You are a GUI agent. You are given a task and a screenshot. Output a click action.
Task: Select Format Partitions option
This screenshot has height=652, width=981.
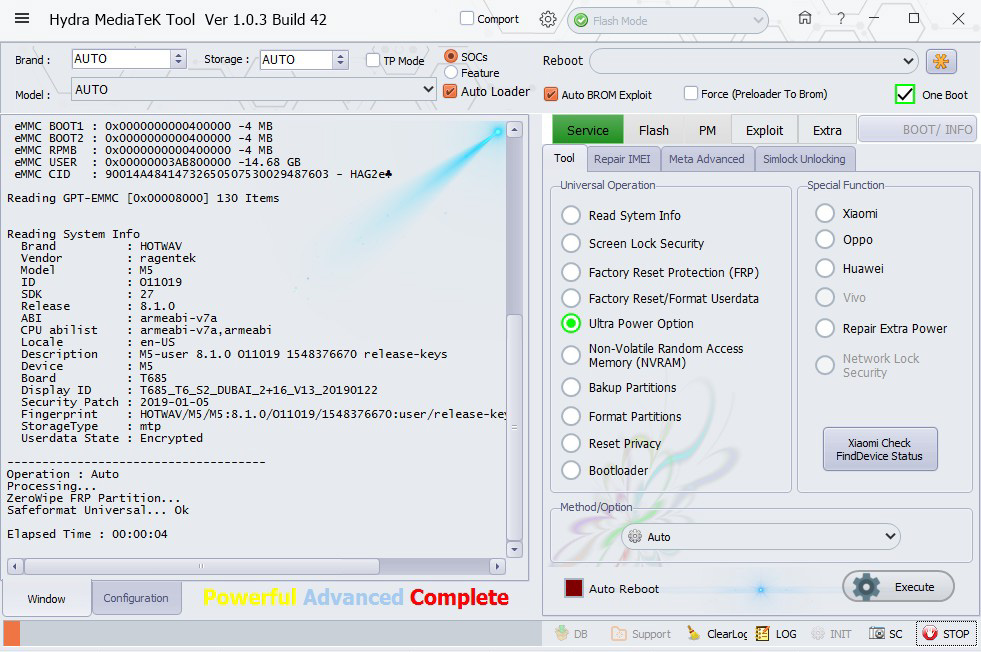(571, 416)
